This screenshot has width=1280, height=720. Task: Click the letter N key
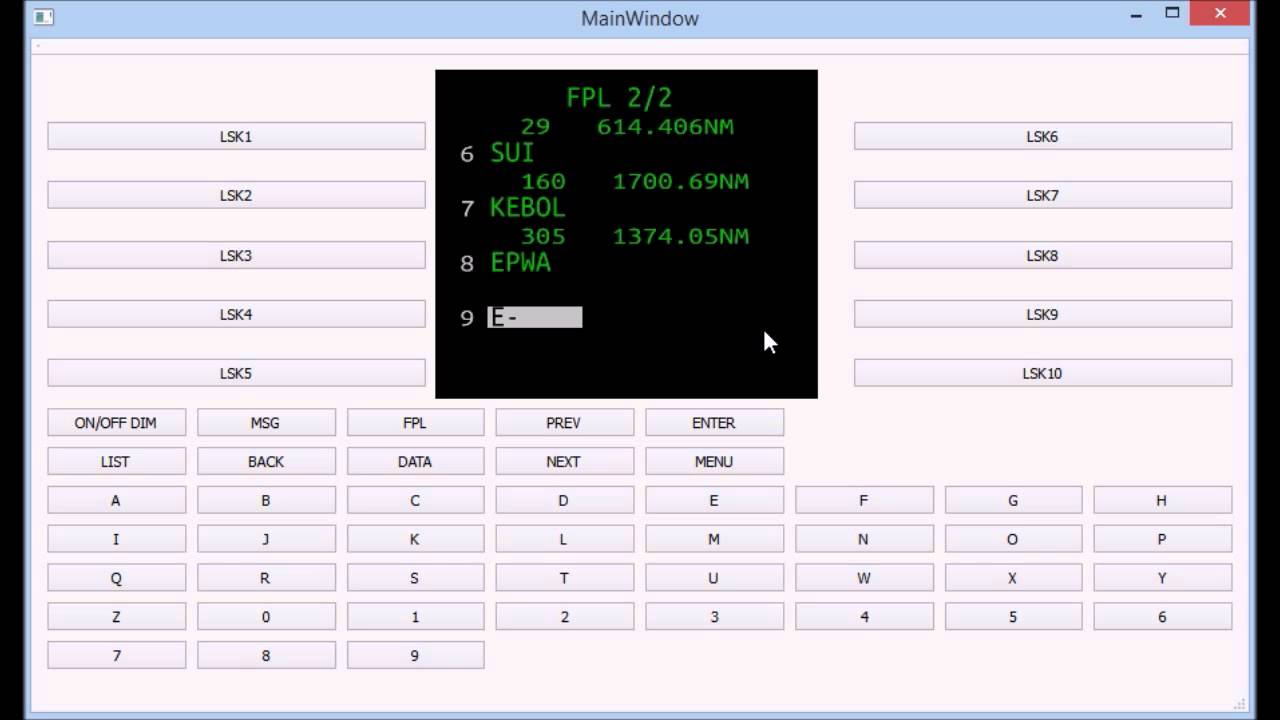click(x=864, y=539)
